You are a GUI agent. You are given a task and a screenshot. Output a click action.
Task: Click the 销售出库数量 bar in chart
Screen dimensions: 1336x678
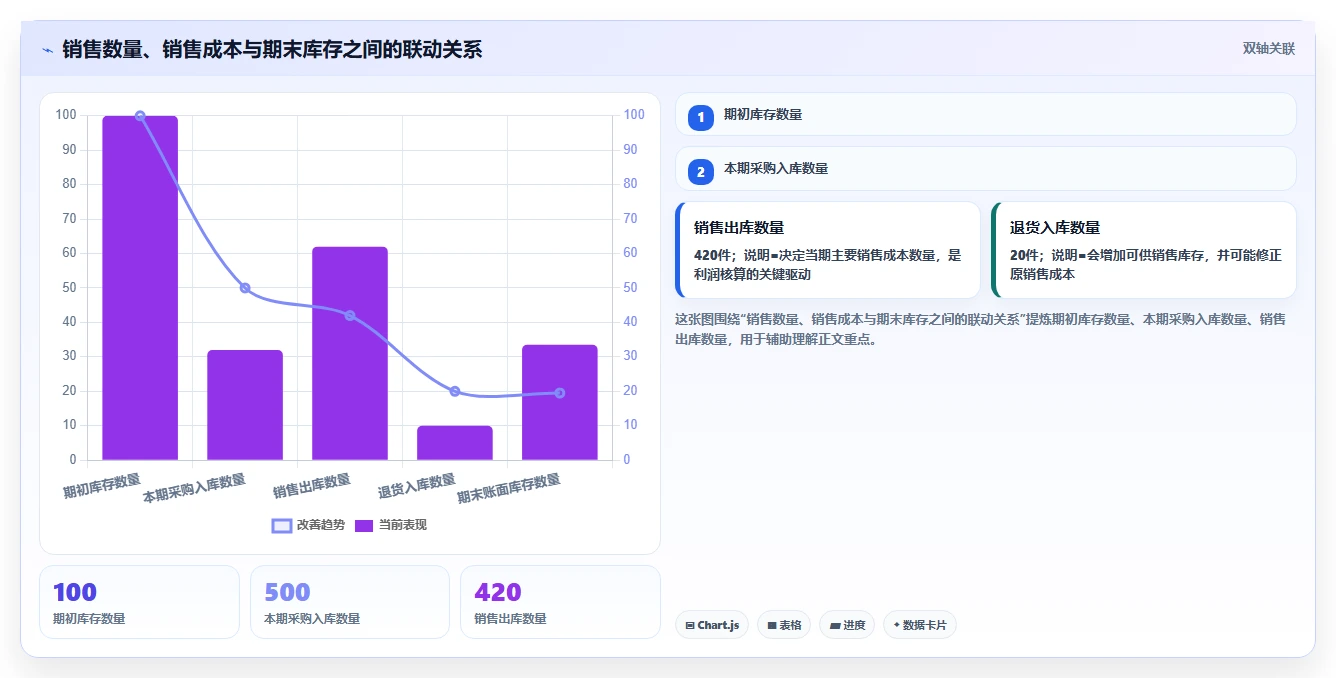click(350, 353)
